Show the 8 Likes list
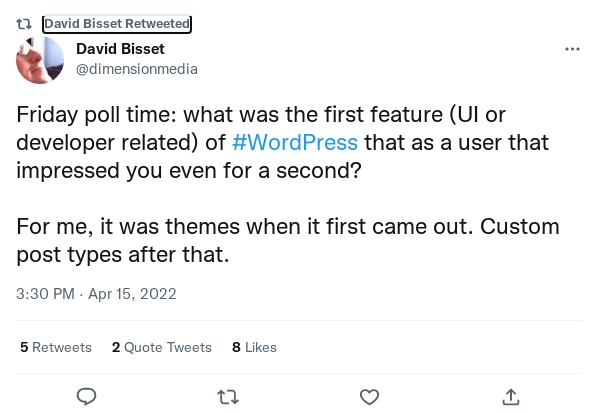Image resolution: width=598 pixels, height=413 pixels. (254, 347)
